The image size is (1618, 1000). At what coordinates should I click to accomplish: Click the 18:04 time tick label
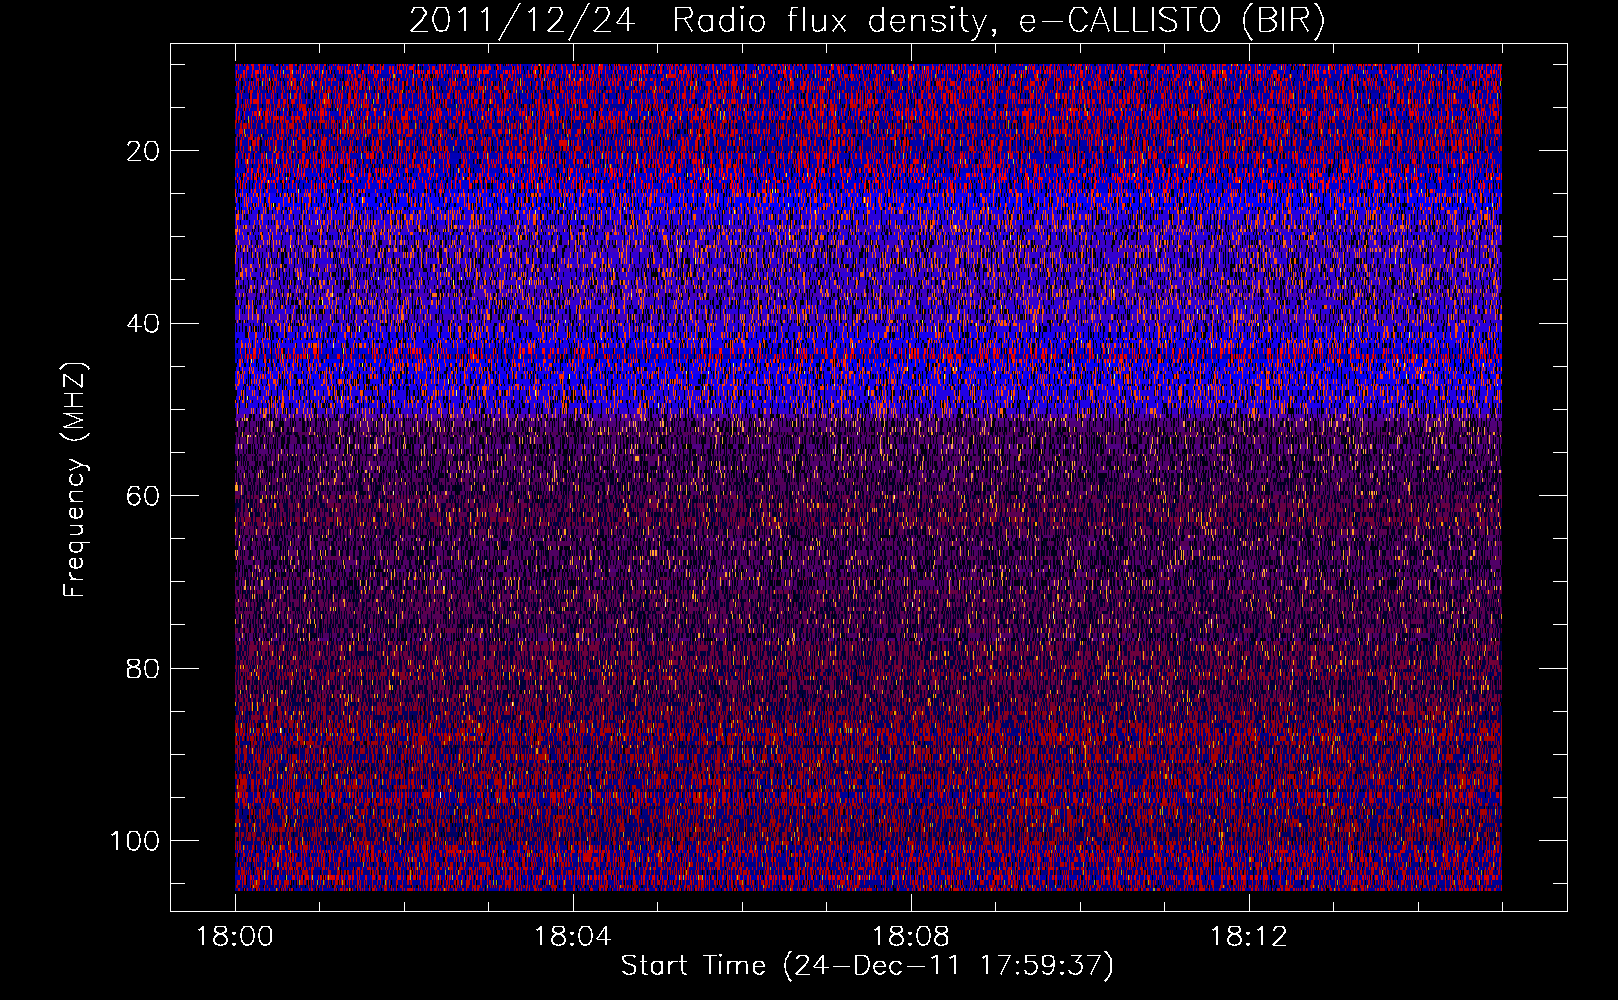click(x=573, y=937)
